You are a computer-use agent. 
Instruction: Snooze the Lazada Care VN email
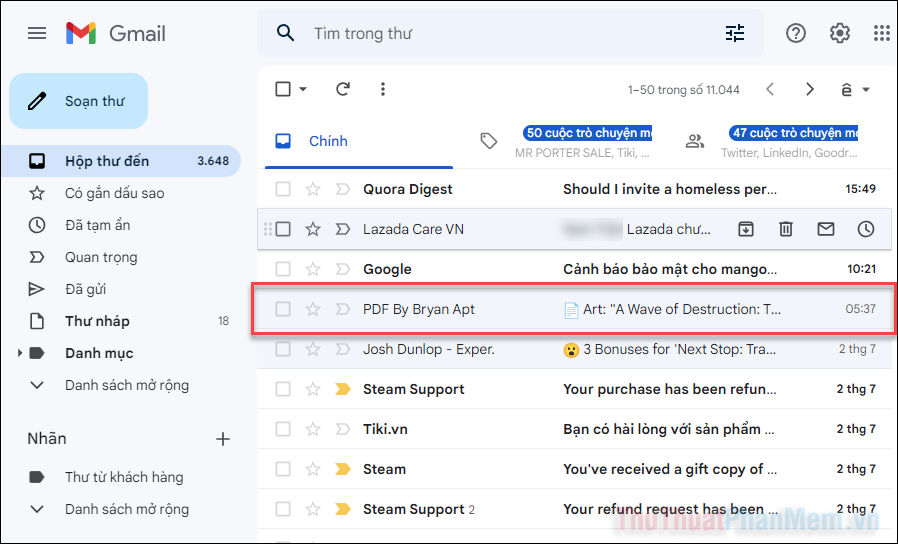pyautogui.click(x=865, y=229)
